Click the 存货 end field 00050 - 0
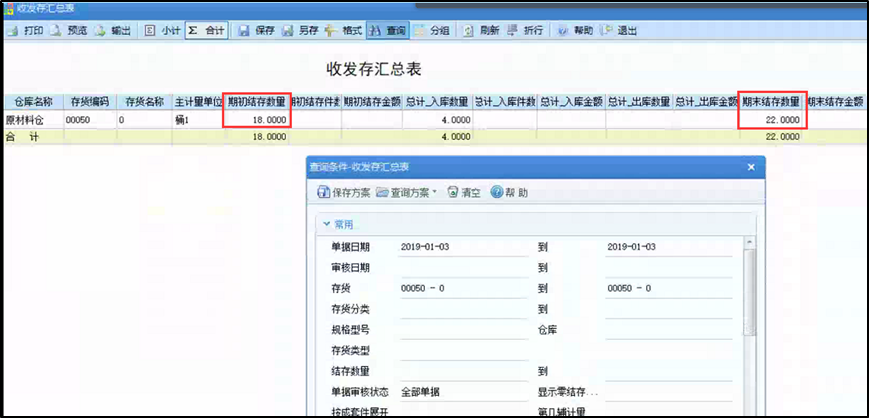 pyautogui.click(x=669, y=289)
